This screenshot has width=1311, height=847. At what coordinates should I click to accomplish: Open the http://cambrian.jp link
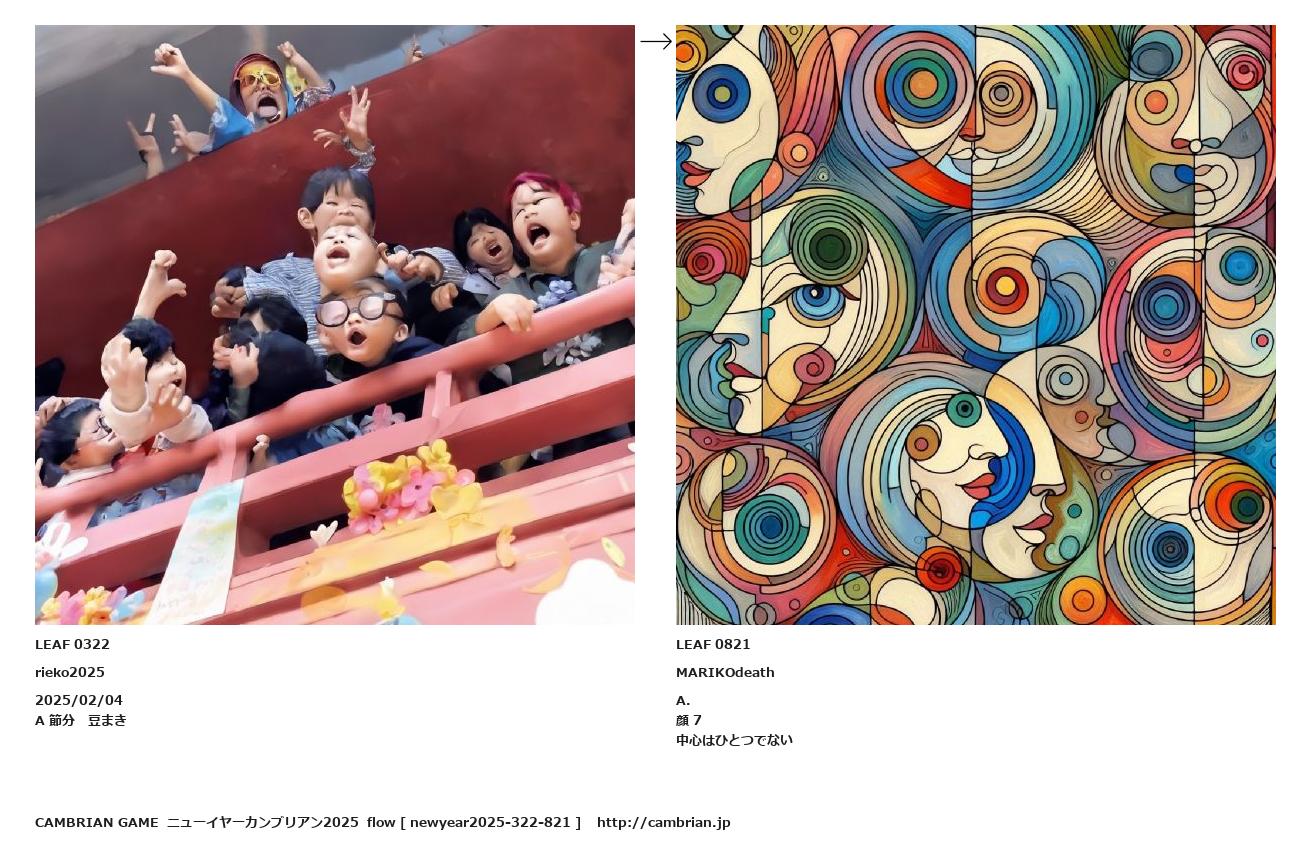click(x=664, y=822)
